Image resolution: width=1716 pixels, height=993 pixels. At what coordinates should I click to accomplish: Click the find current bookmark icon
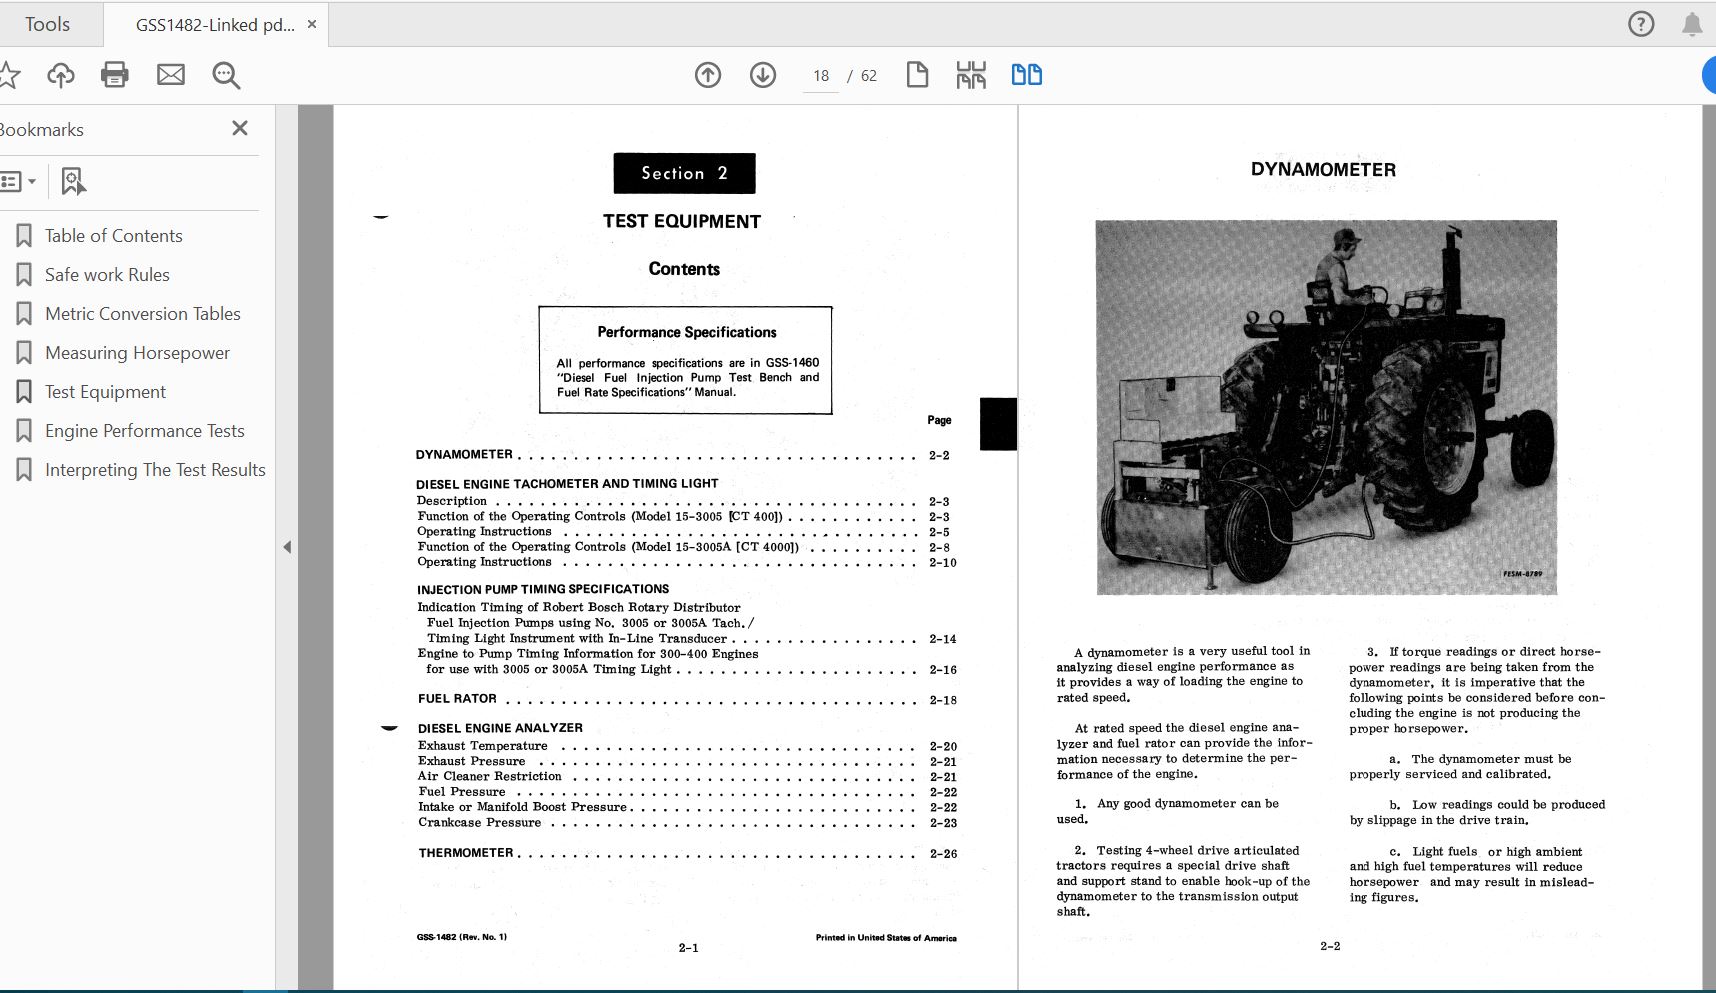click(73, 181)
